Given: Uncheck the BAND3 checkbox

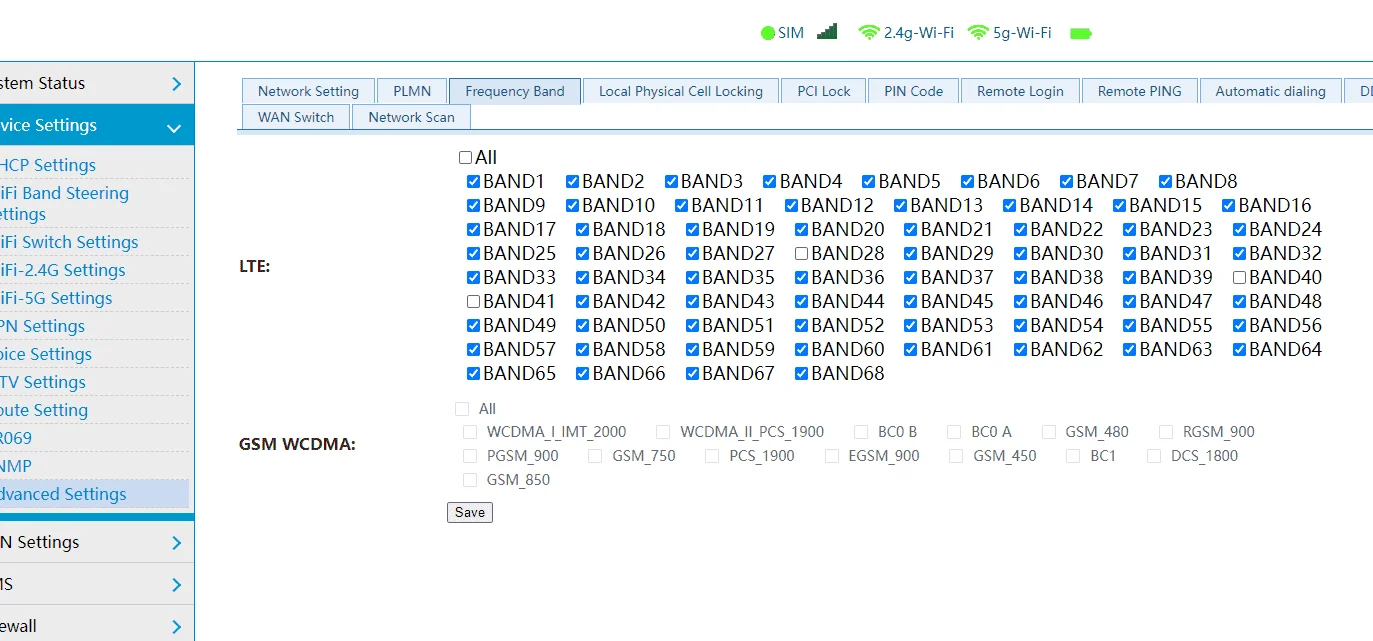Looking at the screenshot, I should [x=671, y=182].
